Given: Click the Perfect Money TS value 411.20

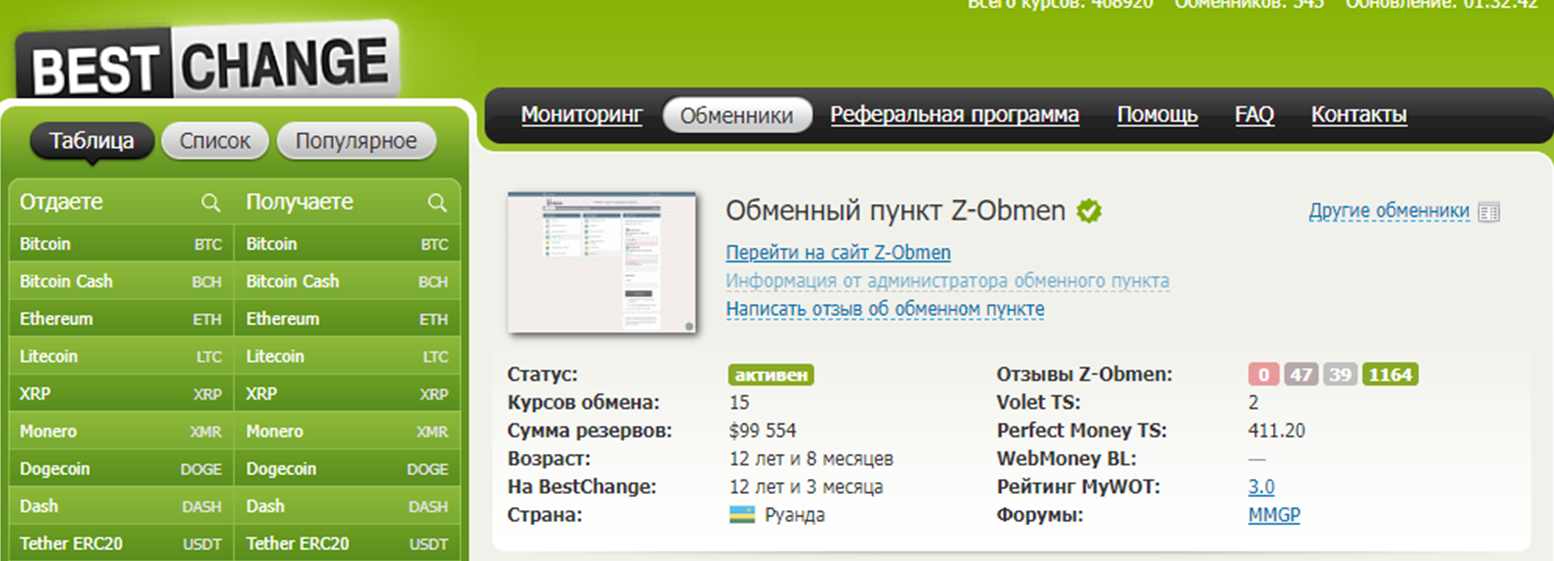Looking at the screenshot, I should point(1277,432).
